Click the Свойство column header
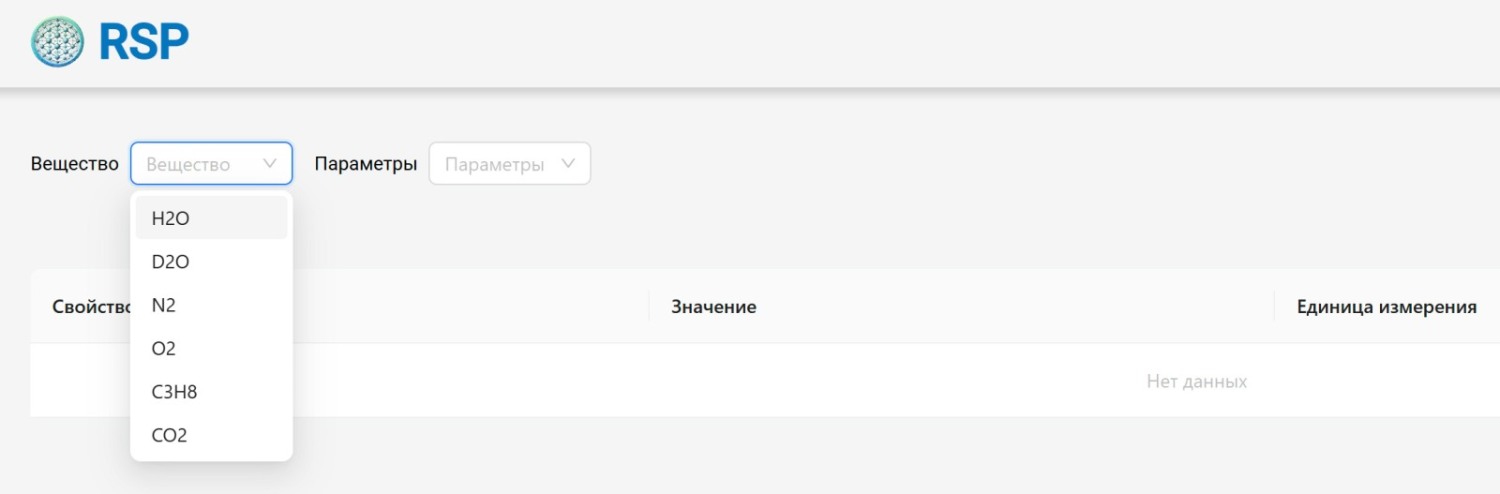 (x=91, y=307)
